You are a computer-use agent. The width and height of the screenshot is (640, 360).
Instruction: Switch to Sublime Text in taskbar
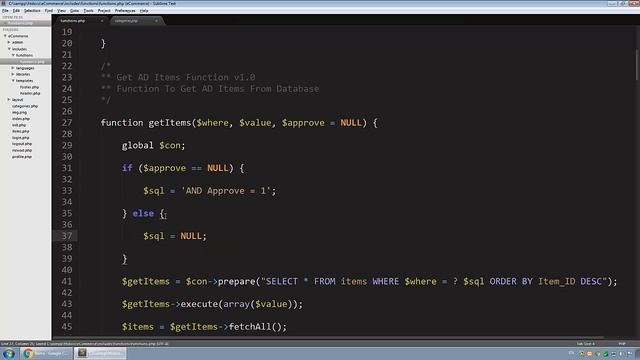click(100, 353)
